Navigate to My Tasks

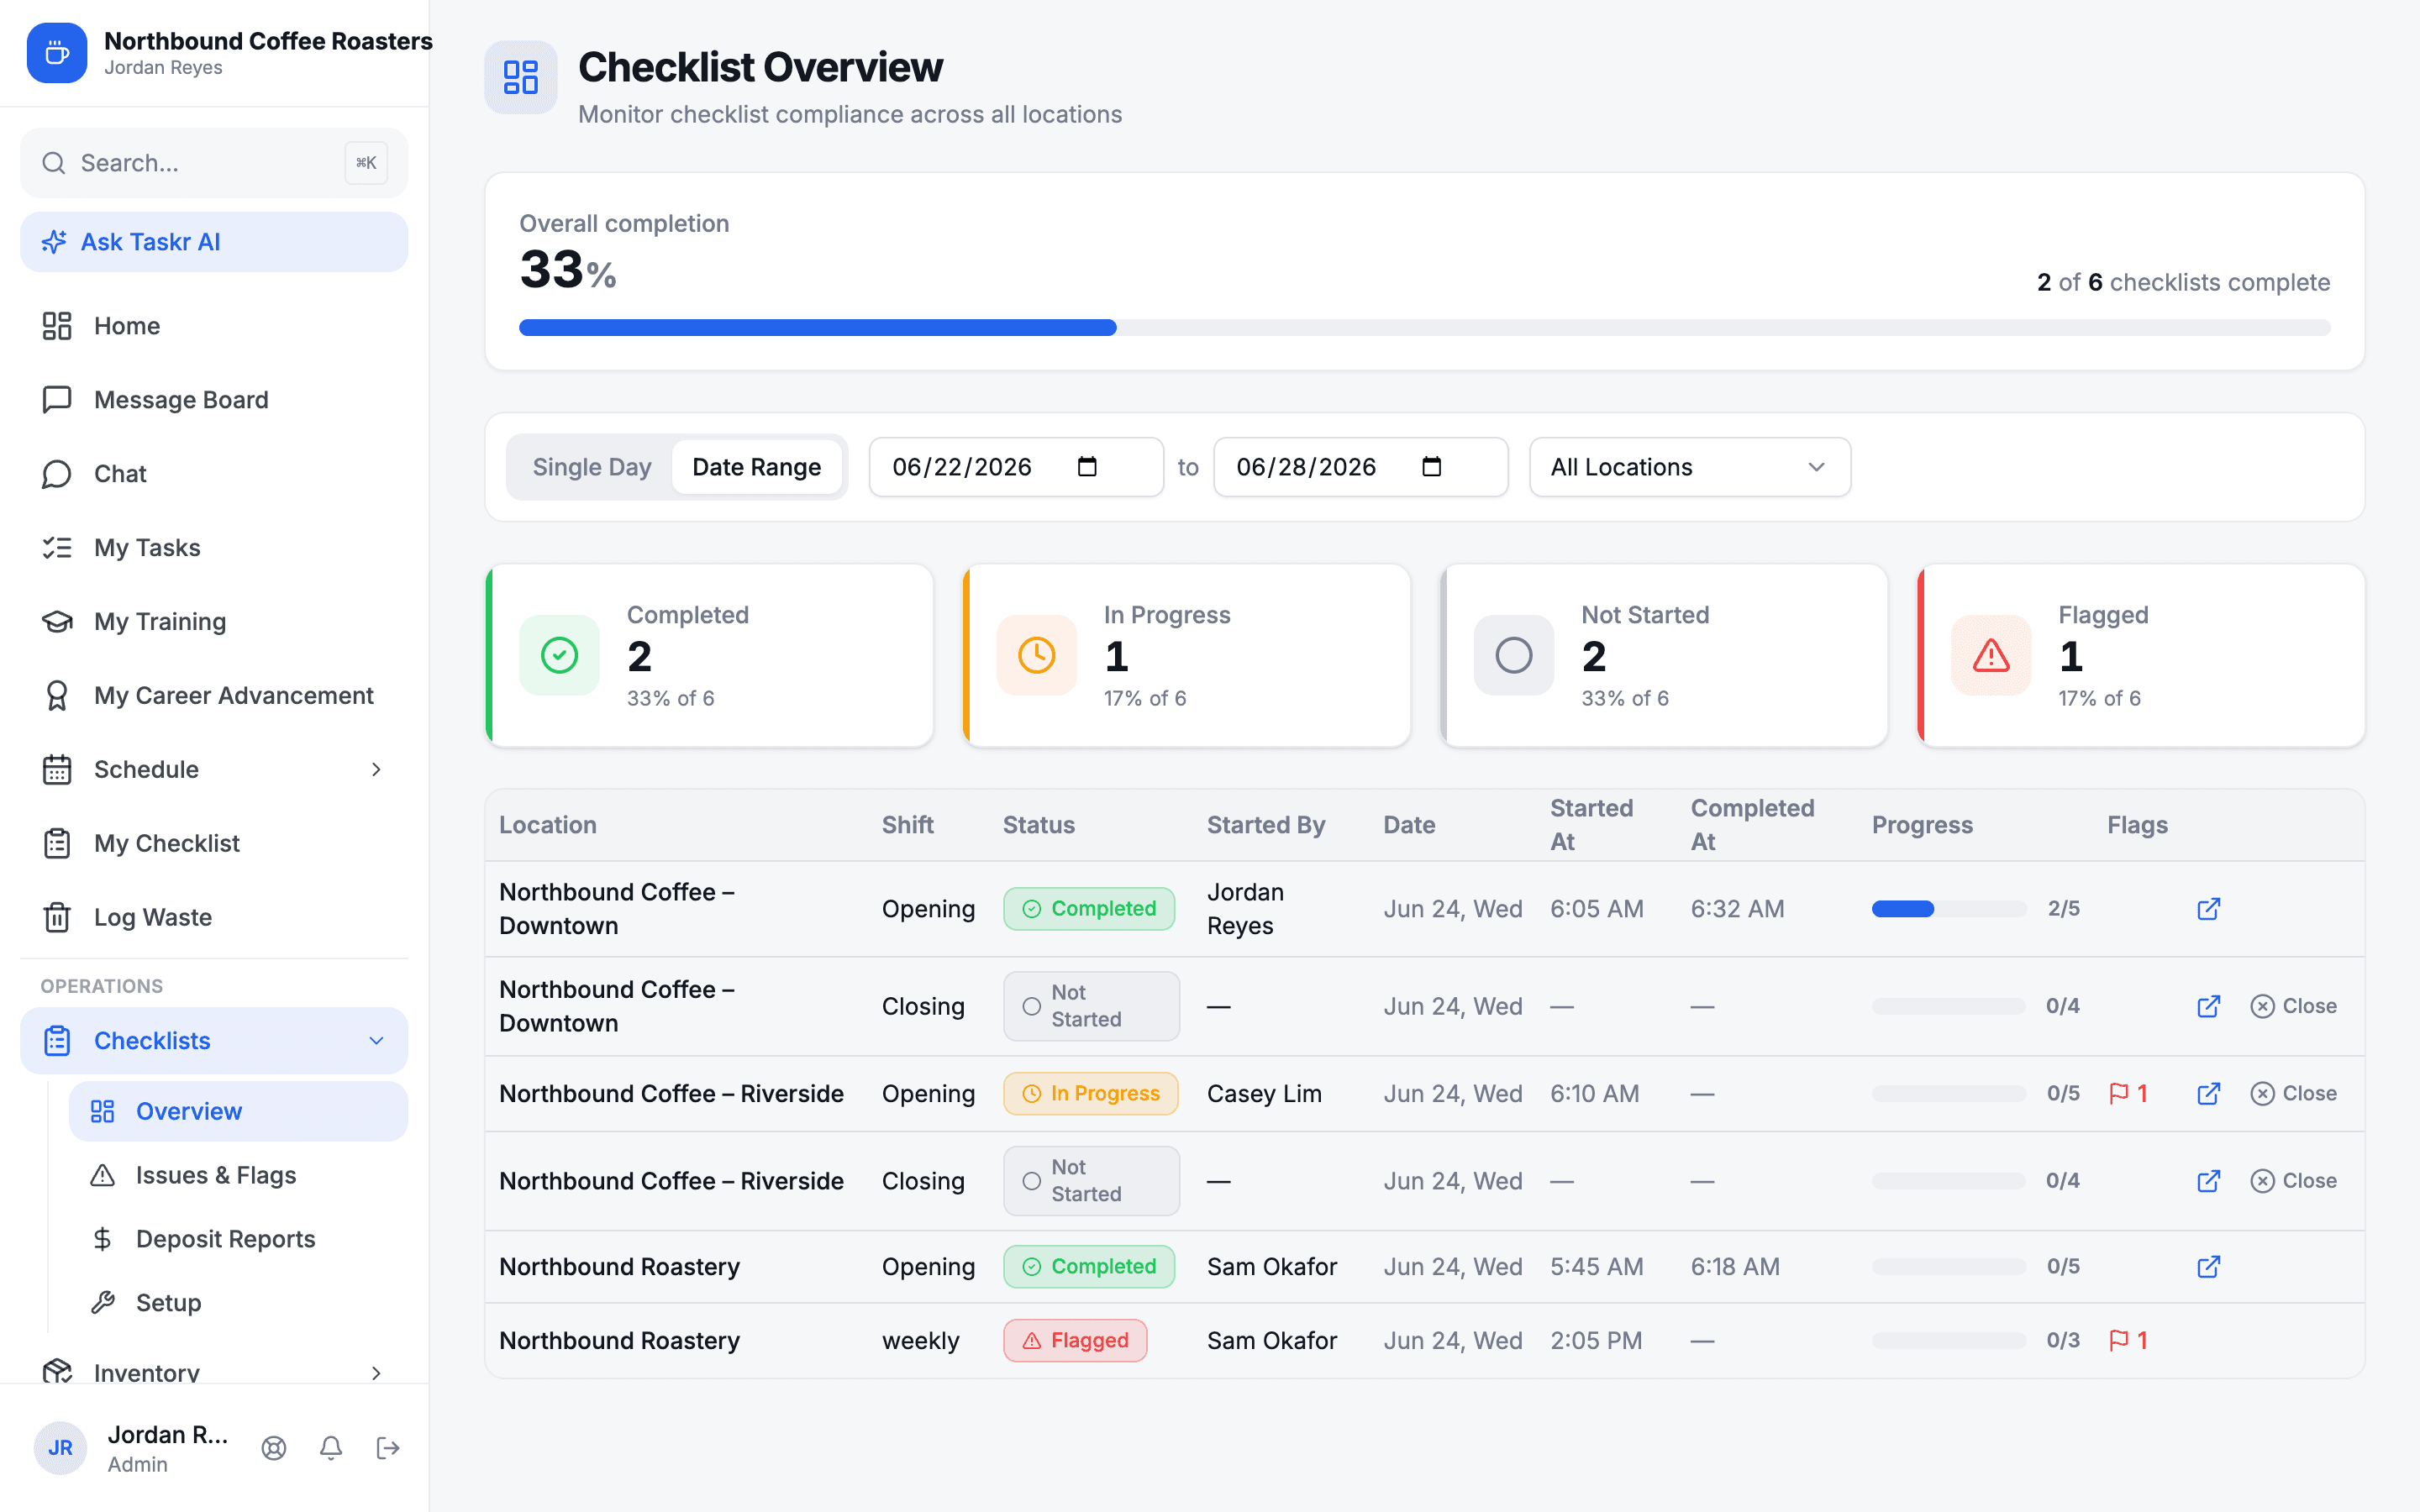point(214,548)
